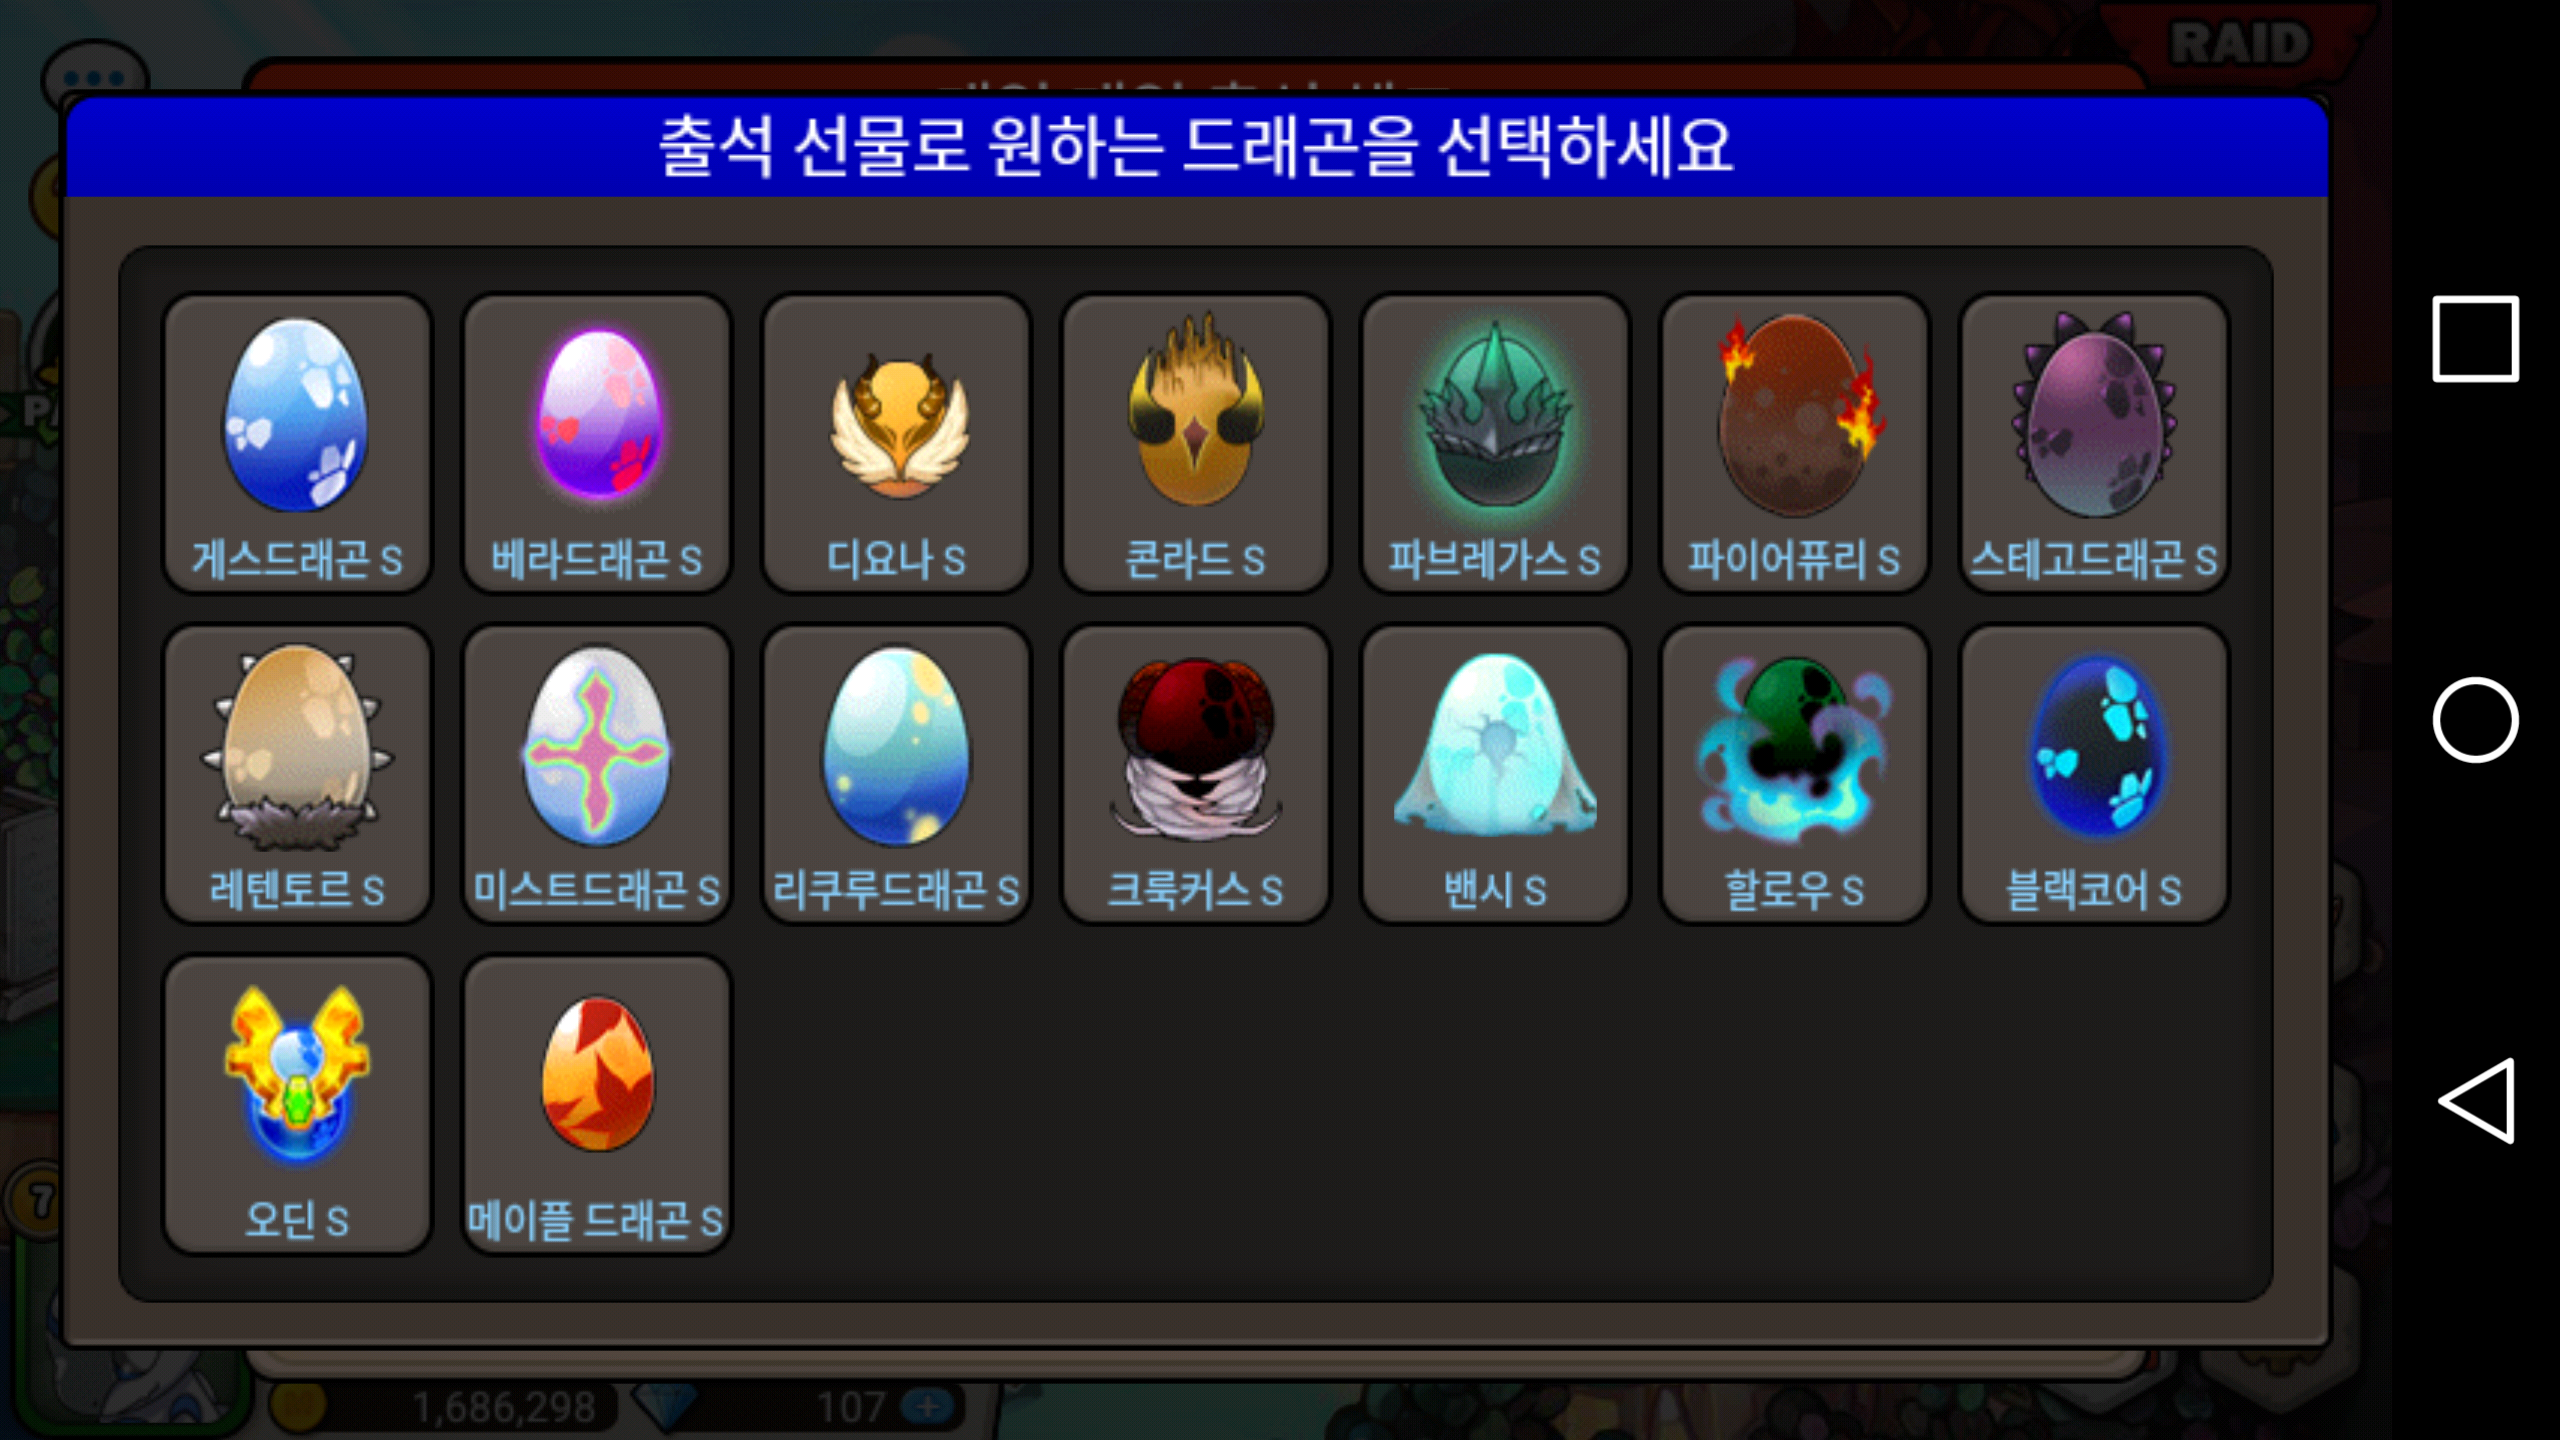This screenshot has width=2560, height=1440.
Task: Choose the 레텐토르 S nest egg
Action: coord(297,774)
